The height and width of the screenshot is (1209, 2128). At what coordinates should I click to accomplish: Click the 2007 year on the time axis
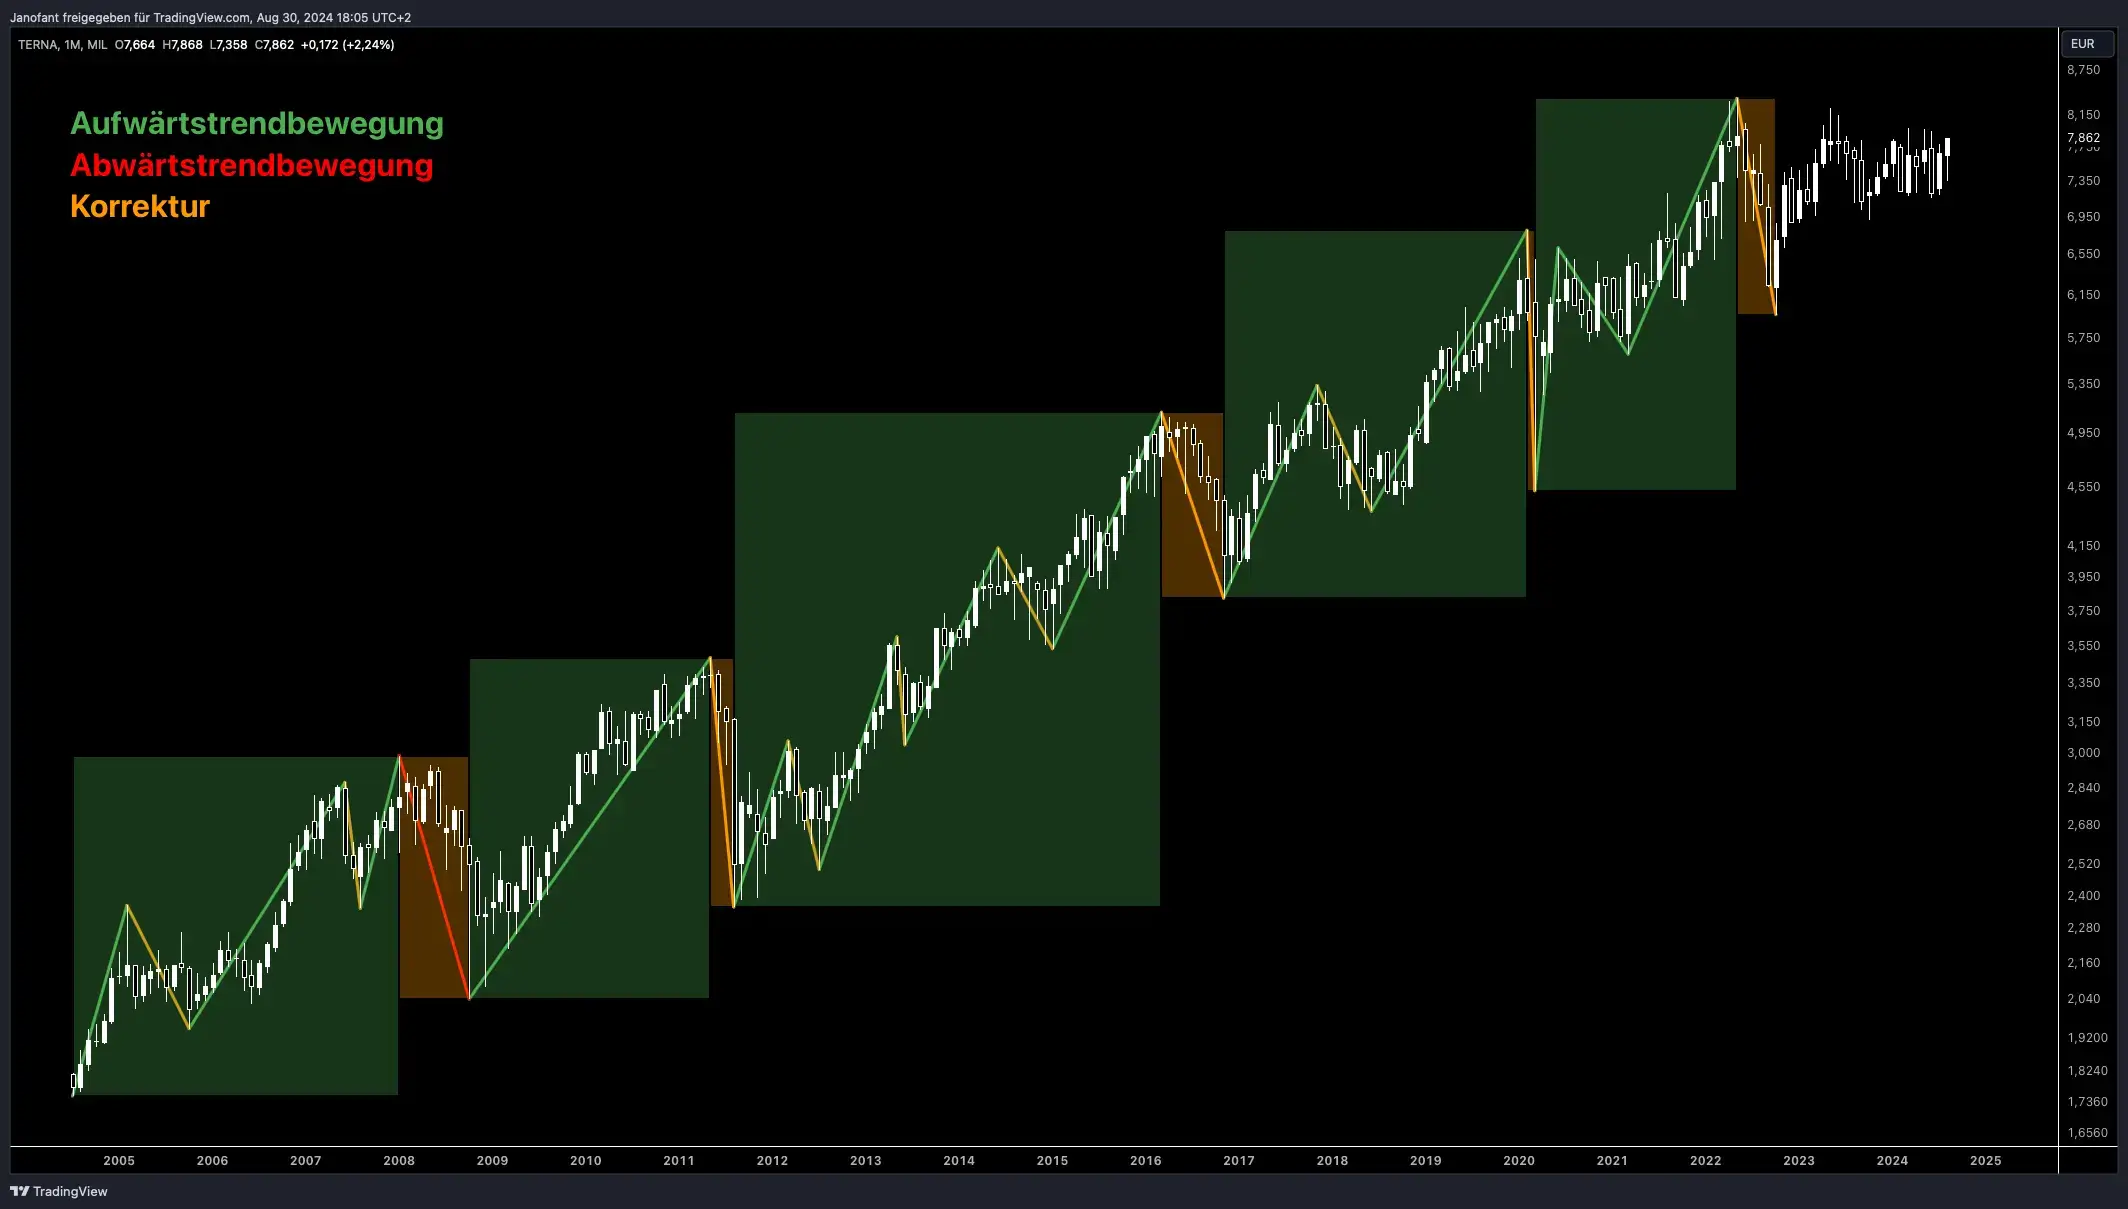pyautogui.click(x=306, y=1161)
